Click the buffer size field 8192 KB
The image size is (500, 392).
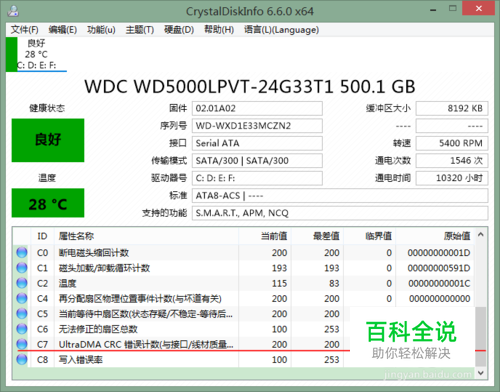452,108
